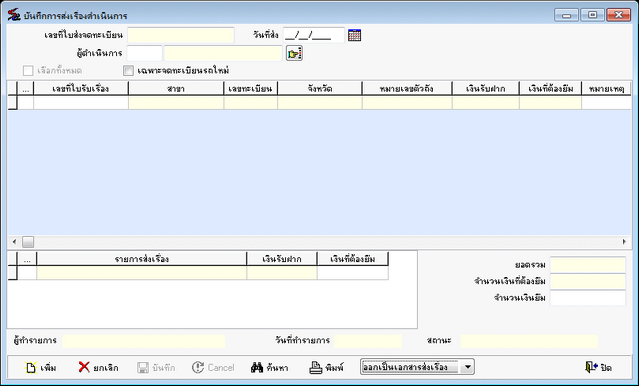639x386 pixels.
Task: Click the lower grid's '...' column header
Action: 27,259
